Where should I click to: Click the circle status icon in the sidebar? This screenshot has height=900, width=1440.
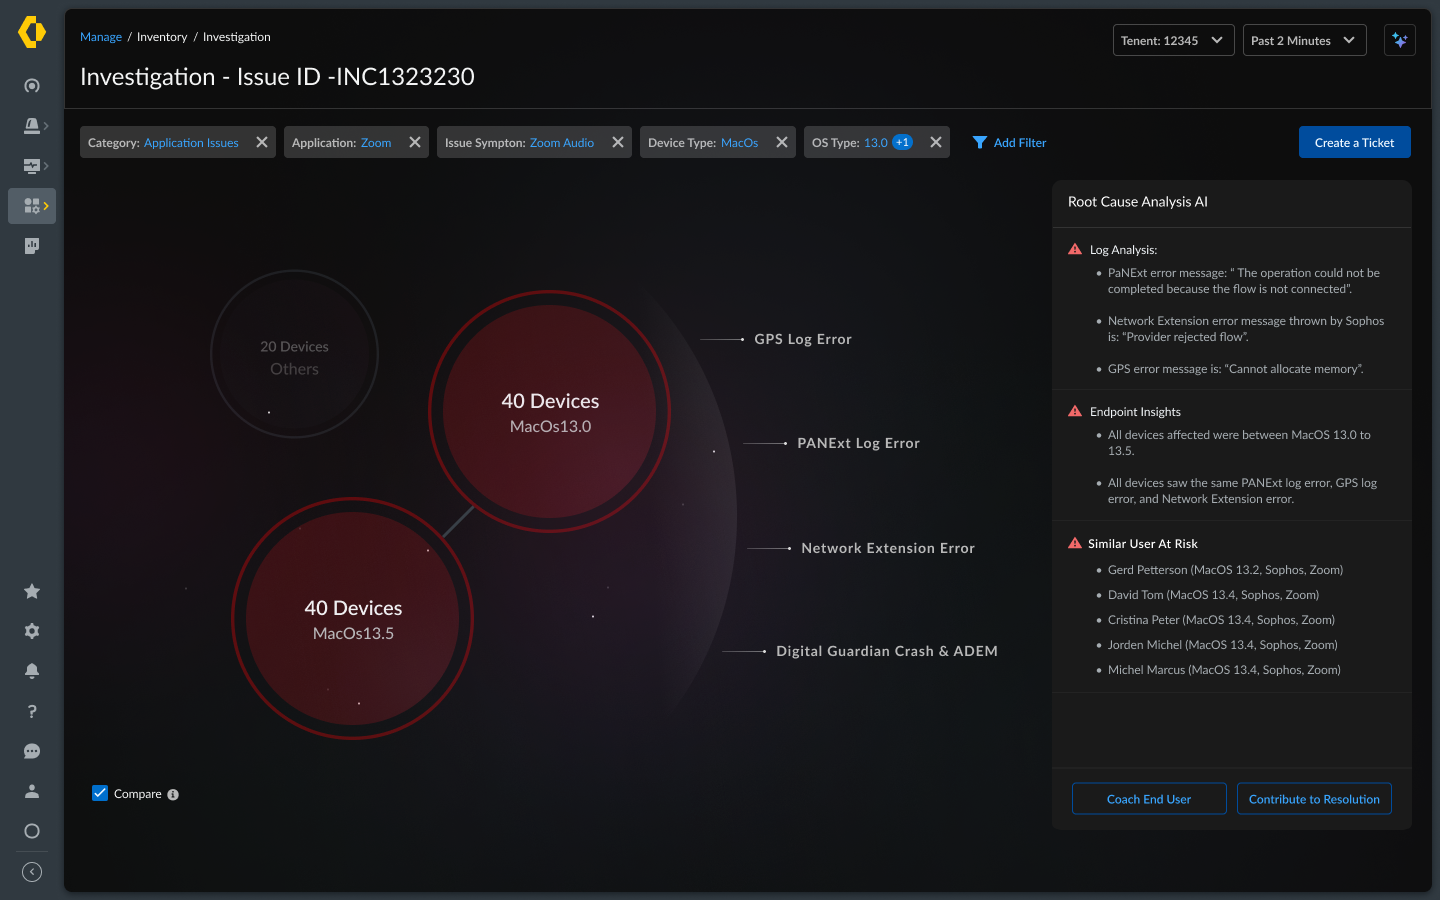(32, 831)
